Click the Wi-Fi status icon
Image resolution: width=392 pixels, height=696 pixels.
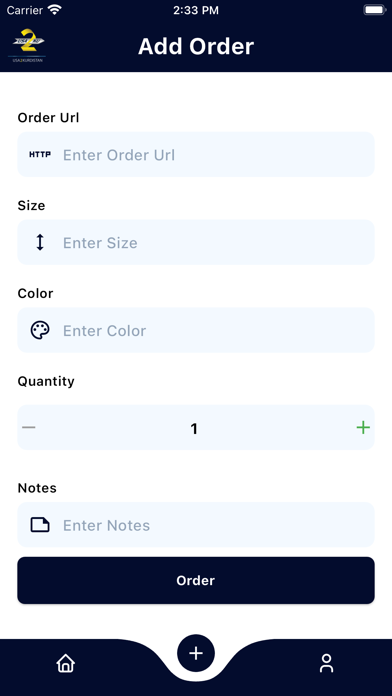[55, 10]
